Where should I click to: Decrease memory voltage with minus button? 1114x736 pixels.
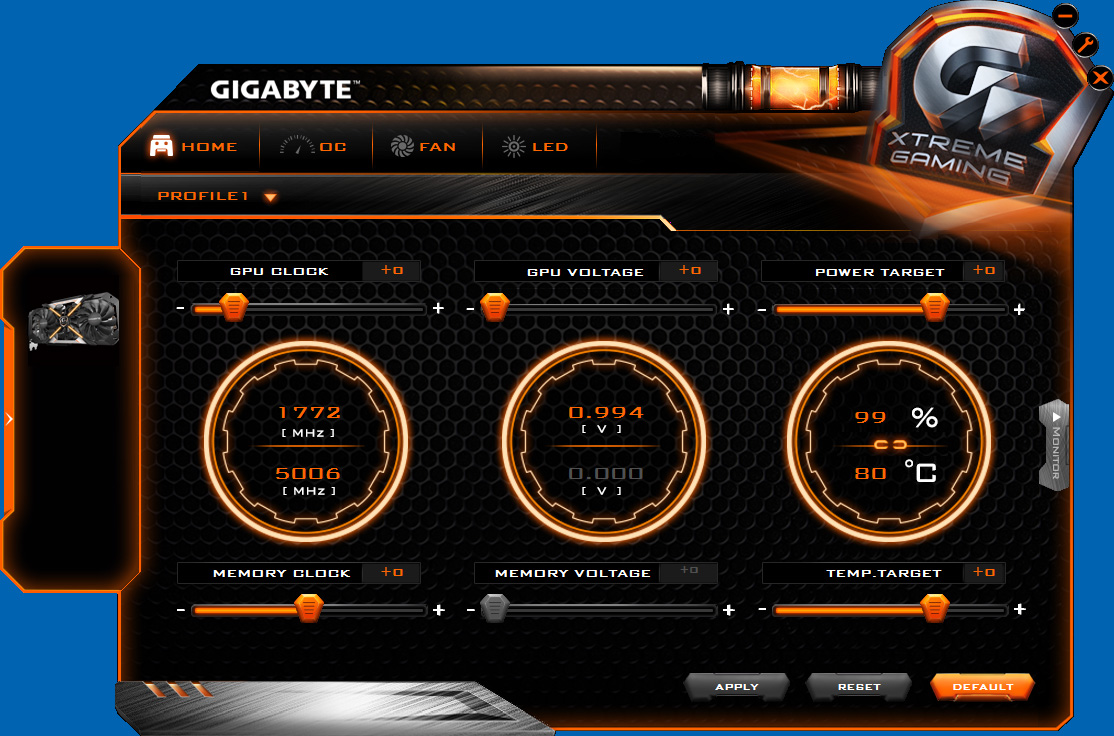tap(470, 610)
